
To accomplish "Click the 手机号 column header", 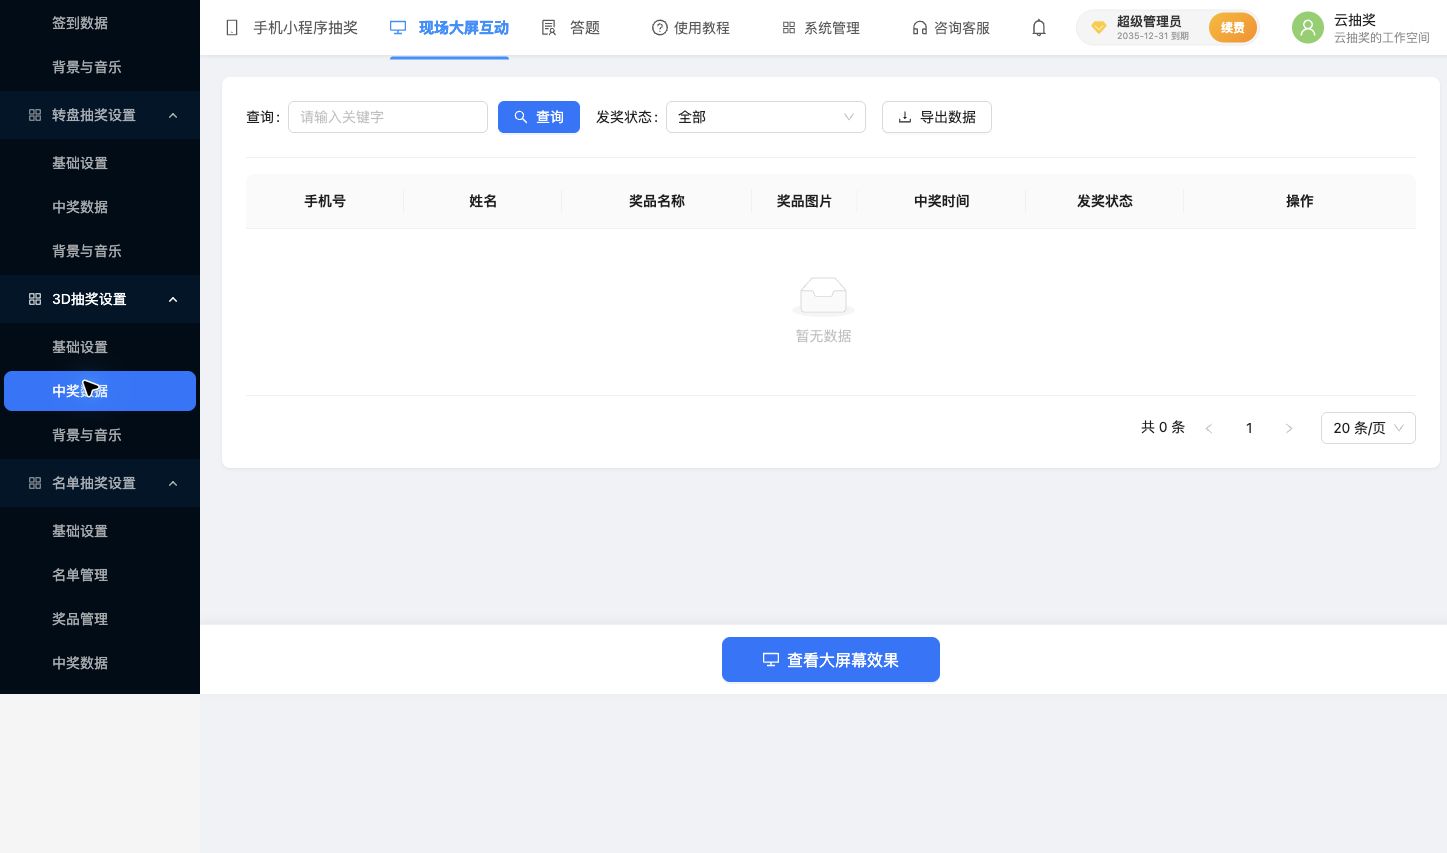I will point(325,201).
